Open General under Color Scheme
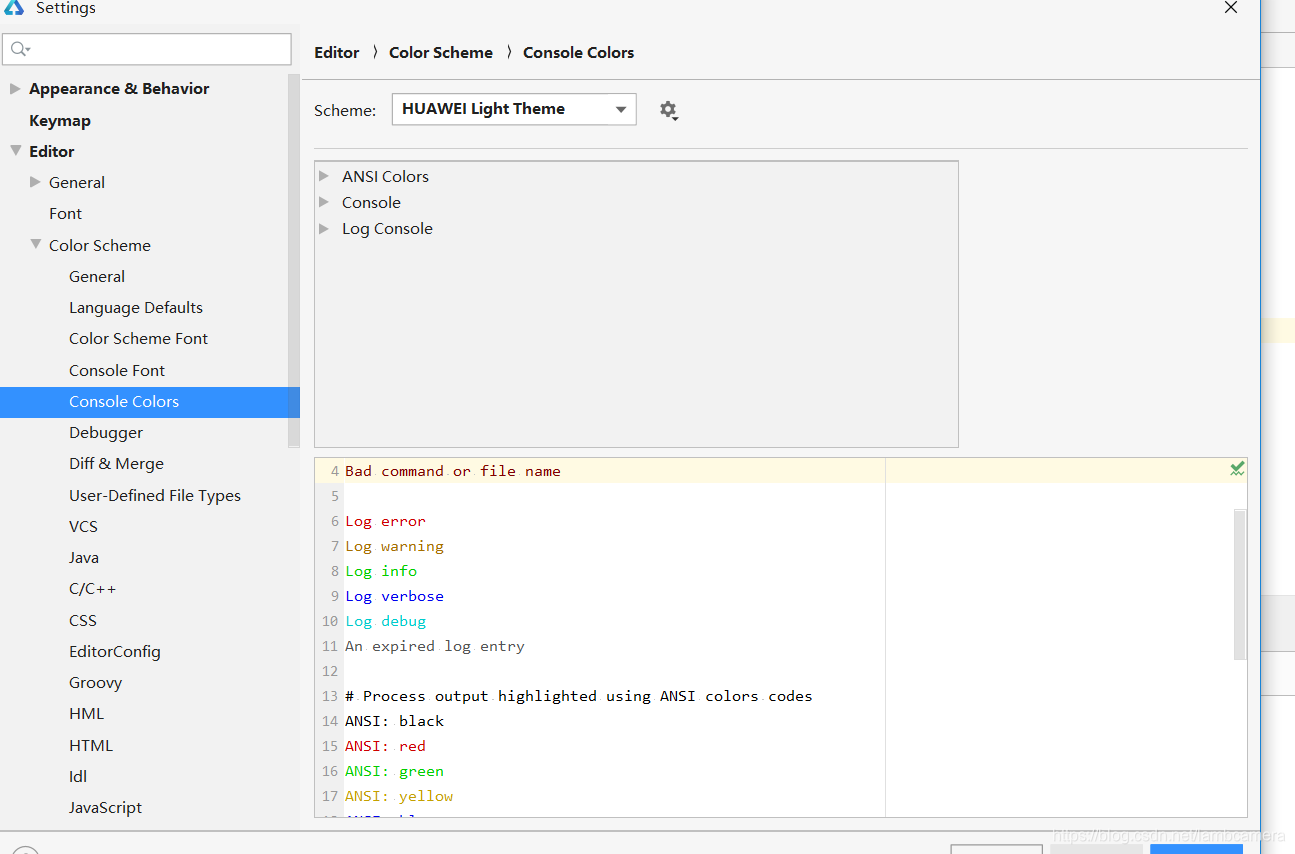This screenshot has height=854, width=1295. click(97, 276)
